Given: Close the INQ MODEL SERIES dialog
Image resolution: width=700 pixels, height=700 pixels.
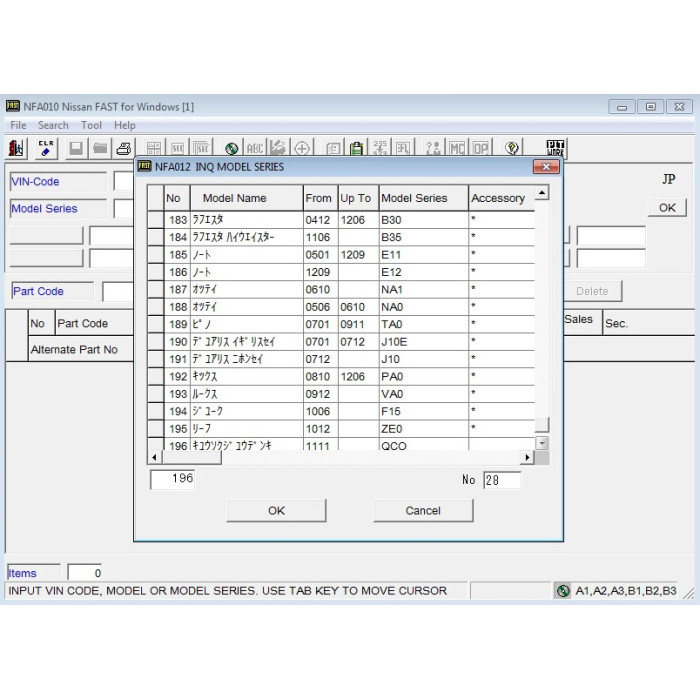Looking at the screenshot, I should click(x=546, y=167).
